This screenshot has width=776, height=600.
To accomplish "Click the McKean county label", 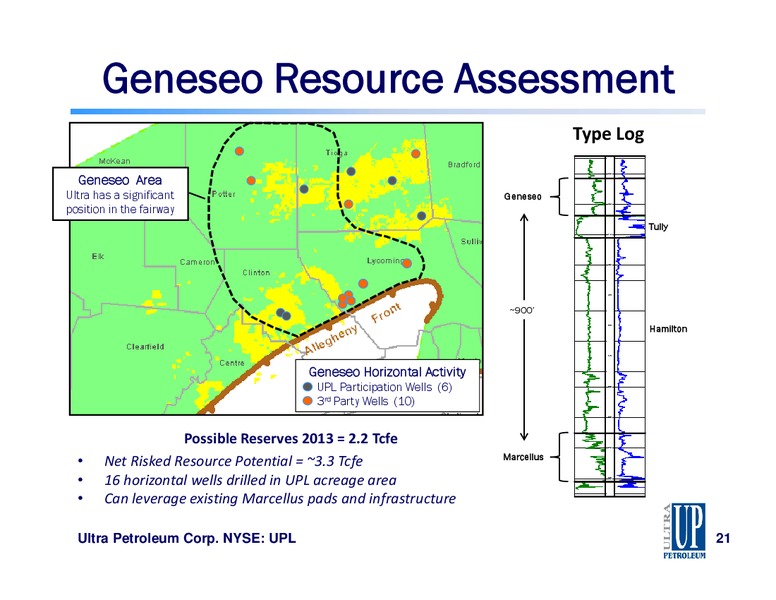I will pyautogui.click(x=114, y=161).
